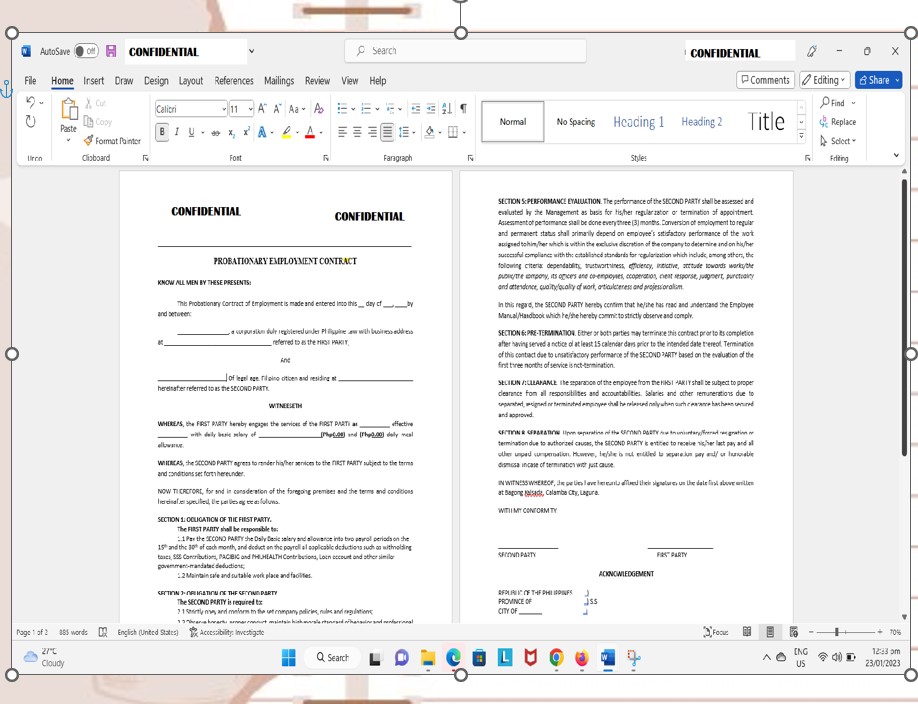Switch to the Design tab
The image size is (918, 704).
click(156, 81)
